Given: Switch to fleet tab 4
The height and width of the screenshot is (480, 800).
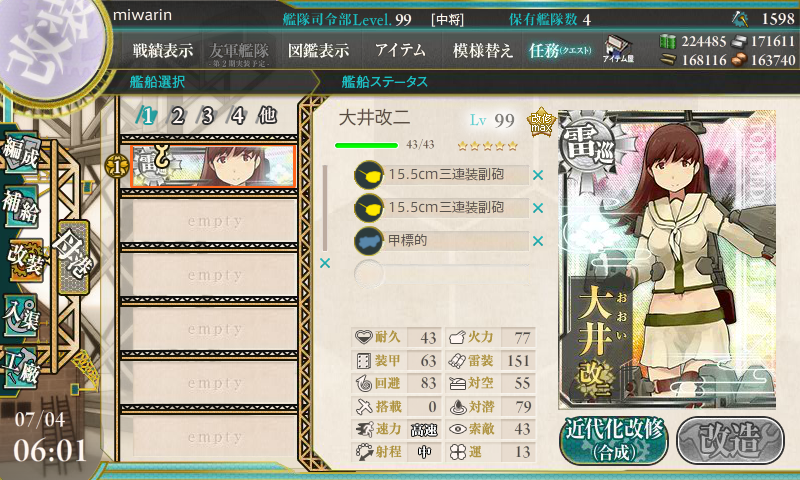Looking at the screenshot, I should tap(237, 116).
